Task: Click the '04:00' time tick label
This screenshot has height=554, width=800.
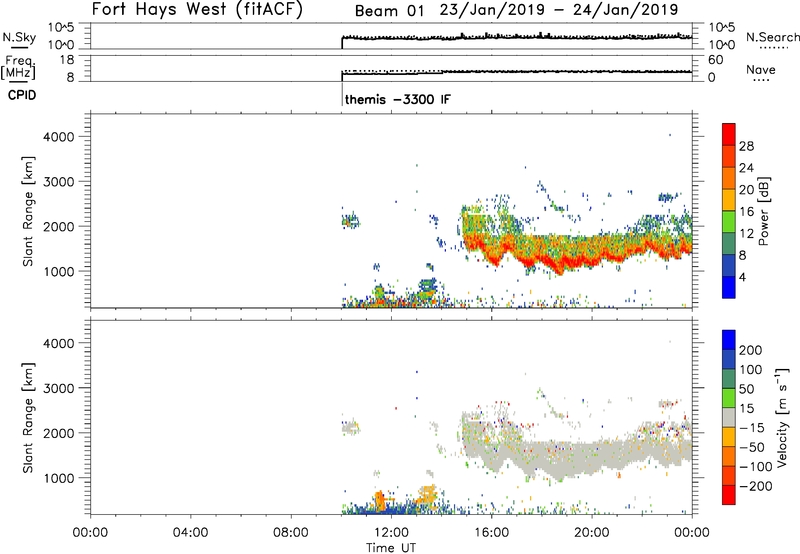Action: click(x=191, y=533)
